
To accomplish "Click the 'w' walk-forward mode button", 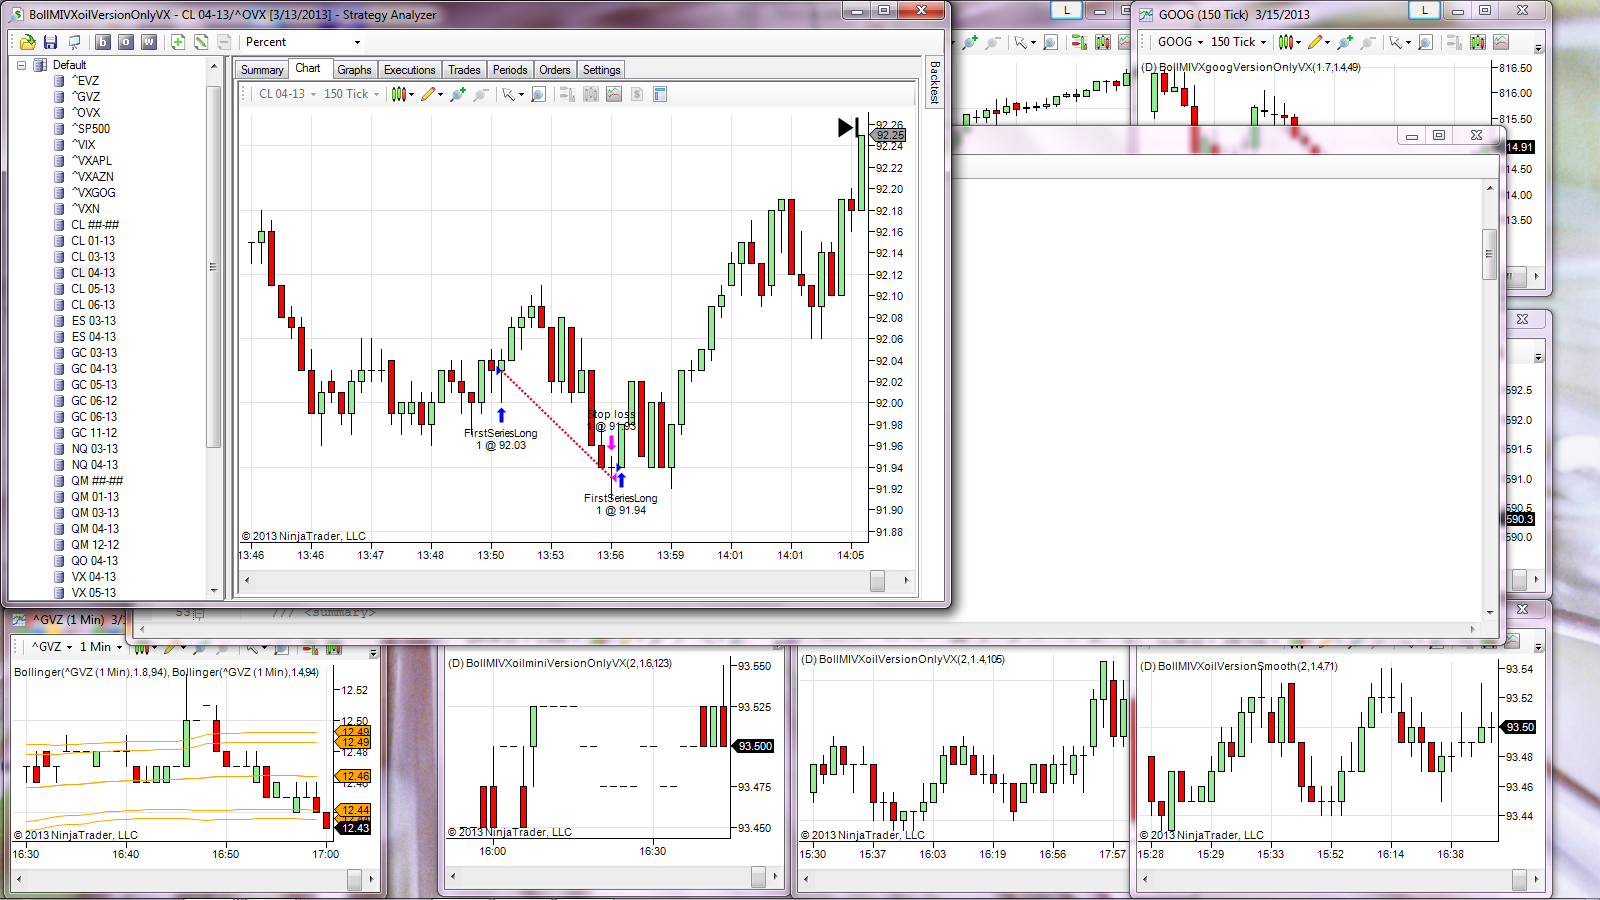I will click(x=149, y=42).
